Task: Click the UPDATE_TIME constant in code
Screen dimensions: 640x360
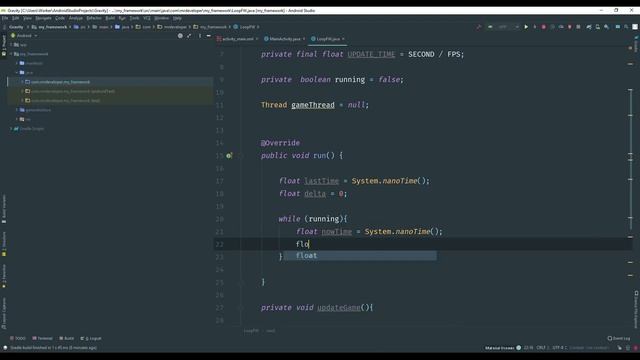Action: (x=371, y=54)
